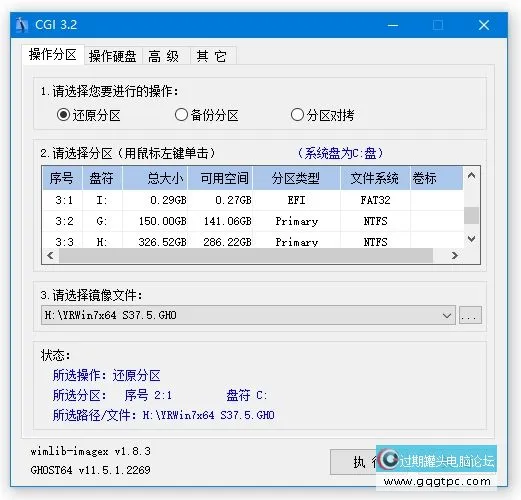Click the image file path combo box
This screenshot has height=500, width=521.
[x=248, y=315]
